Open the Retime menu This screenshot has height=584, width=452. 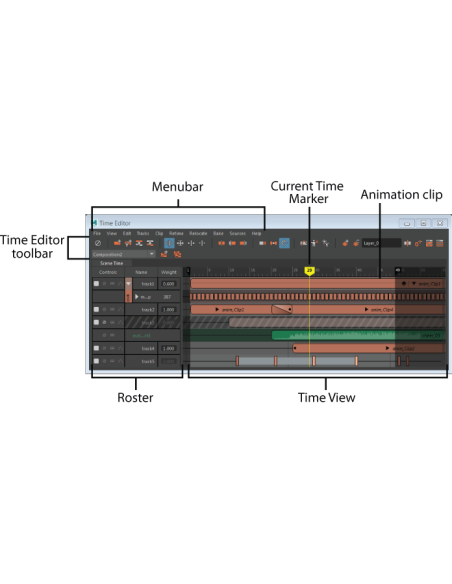(176, 233)
